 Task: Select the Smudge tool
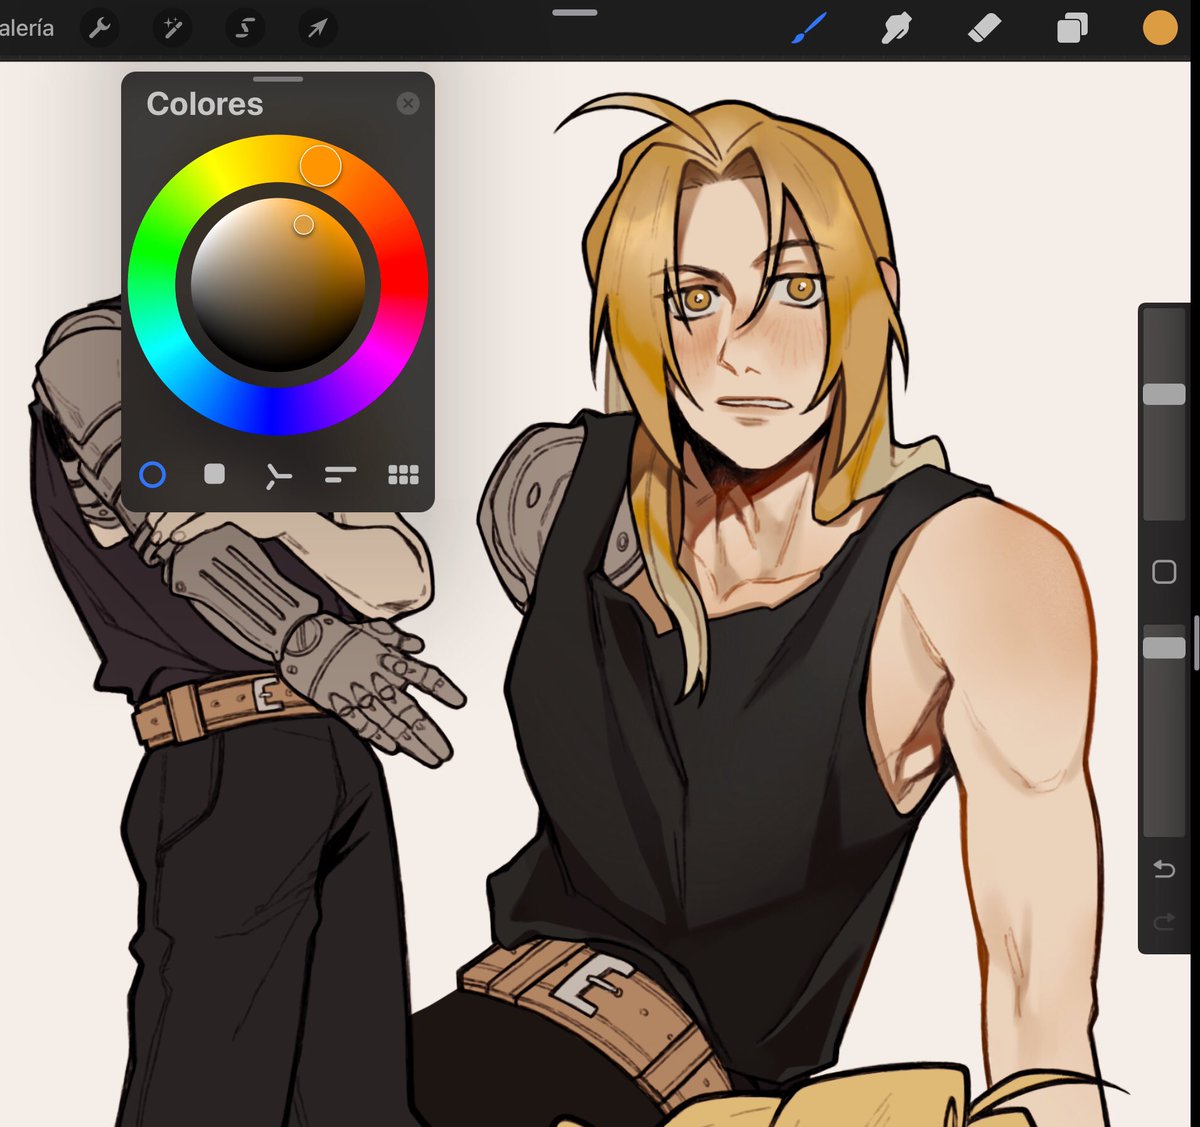tap(896, 28)
